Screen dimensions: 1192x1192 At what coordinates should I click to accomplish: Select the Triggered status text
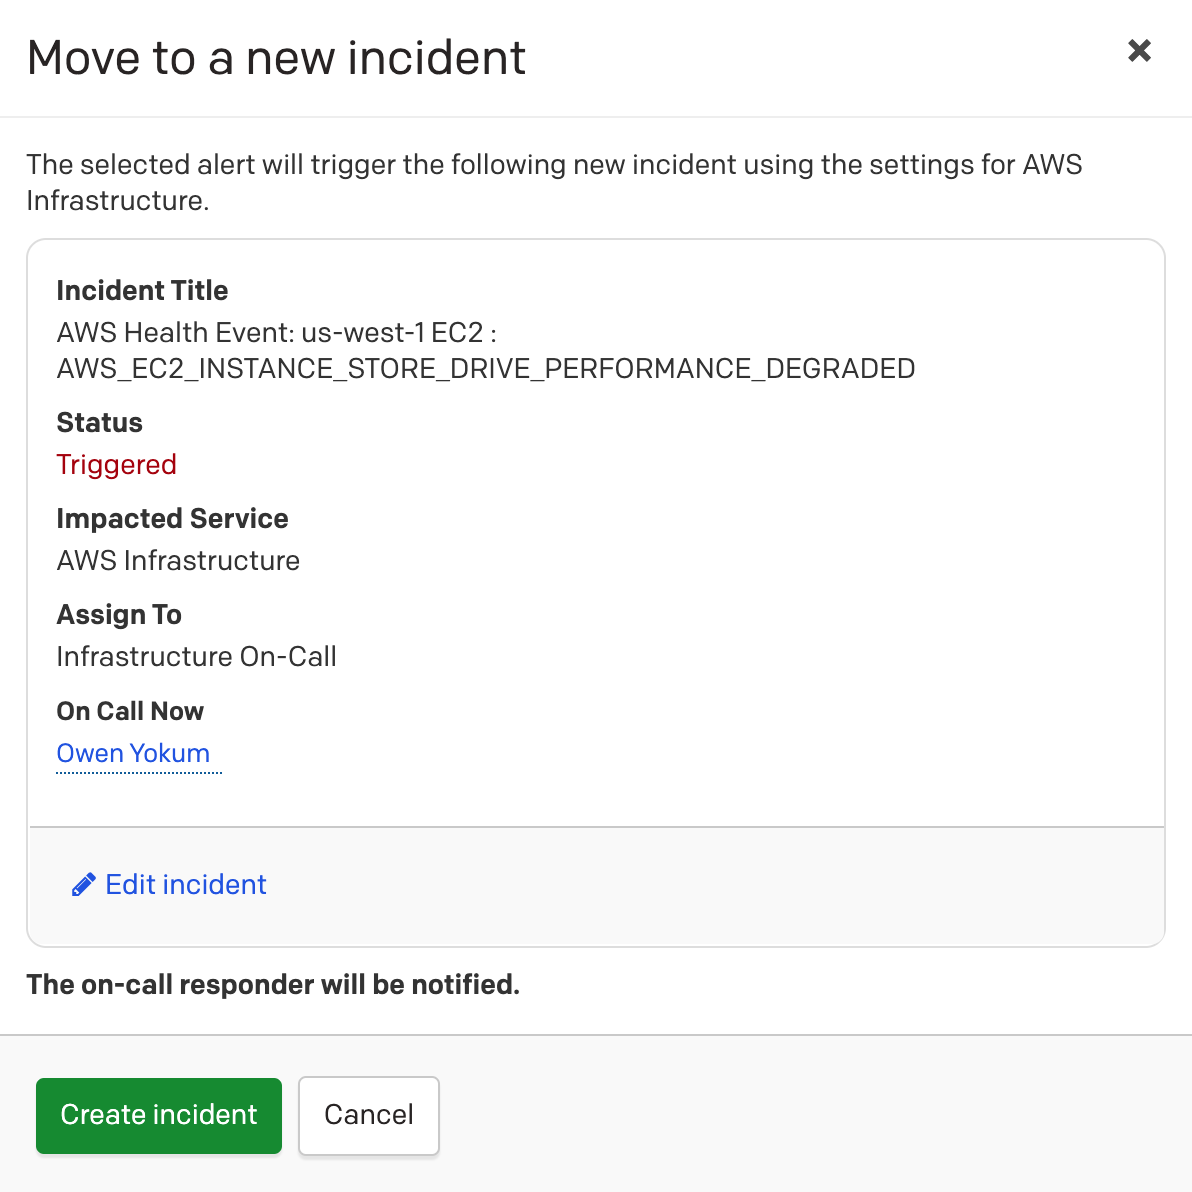pyautogui.click(x=116, y=464)
